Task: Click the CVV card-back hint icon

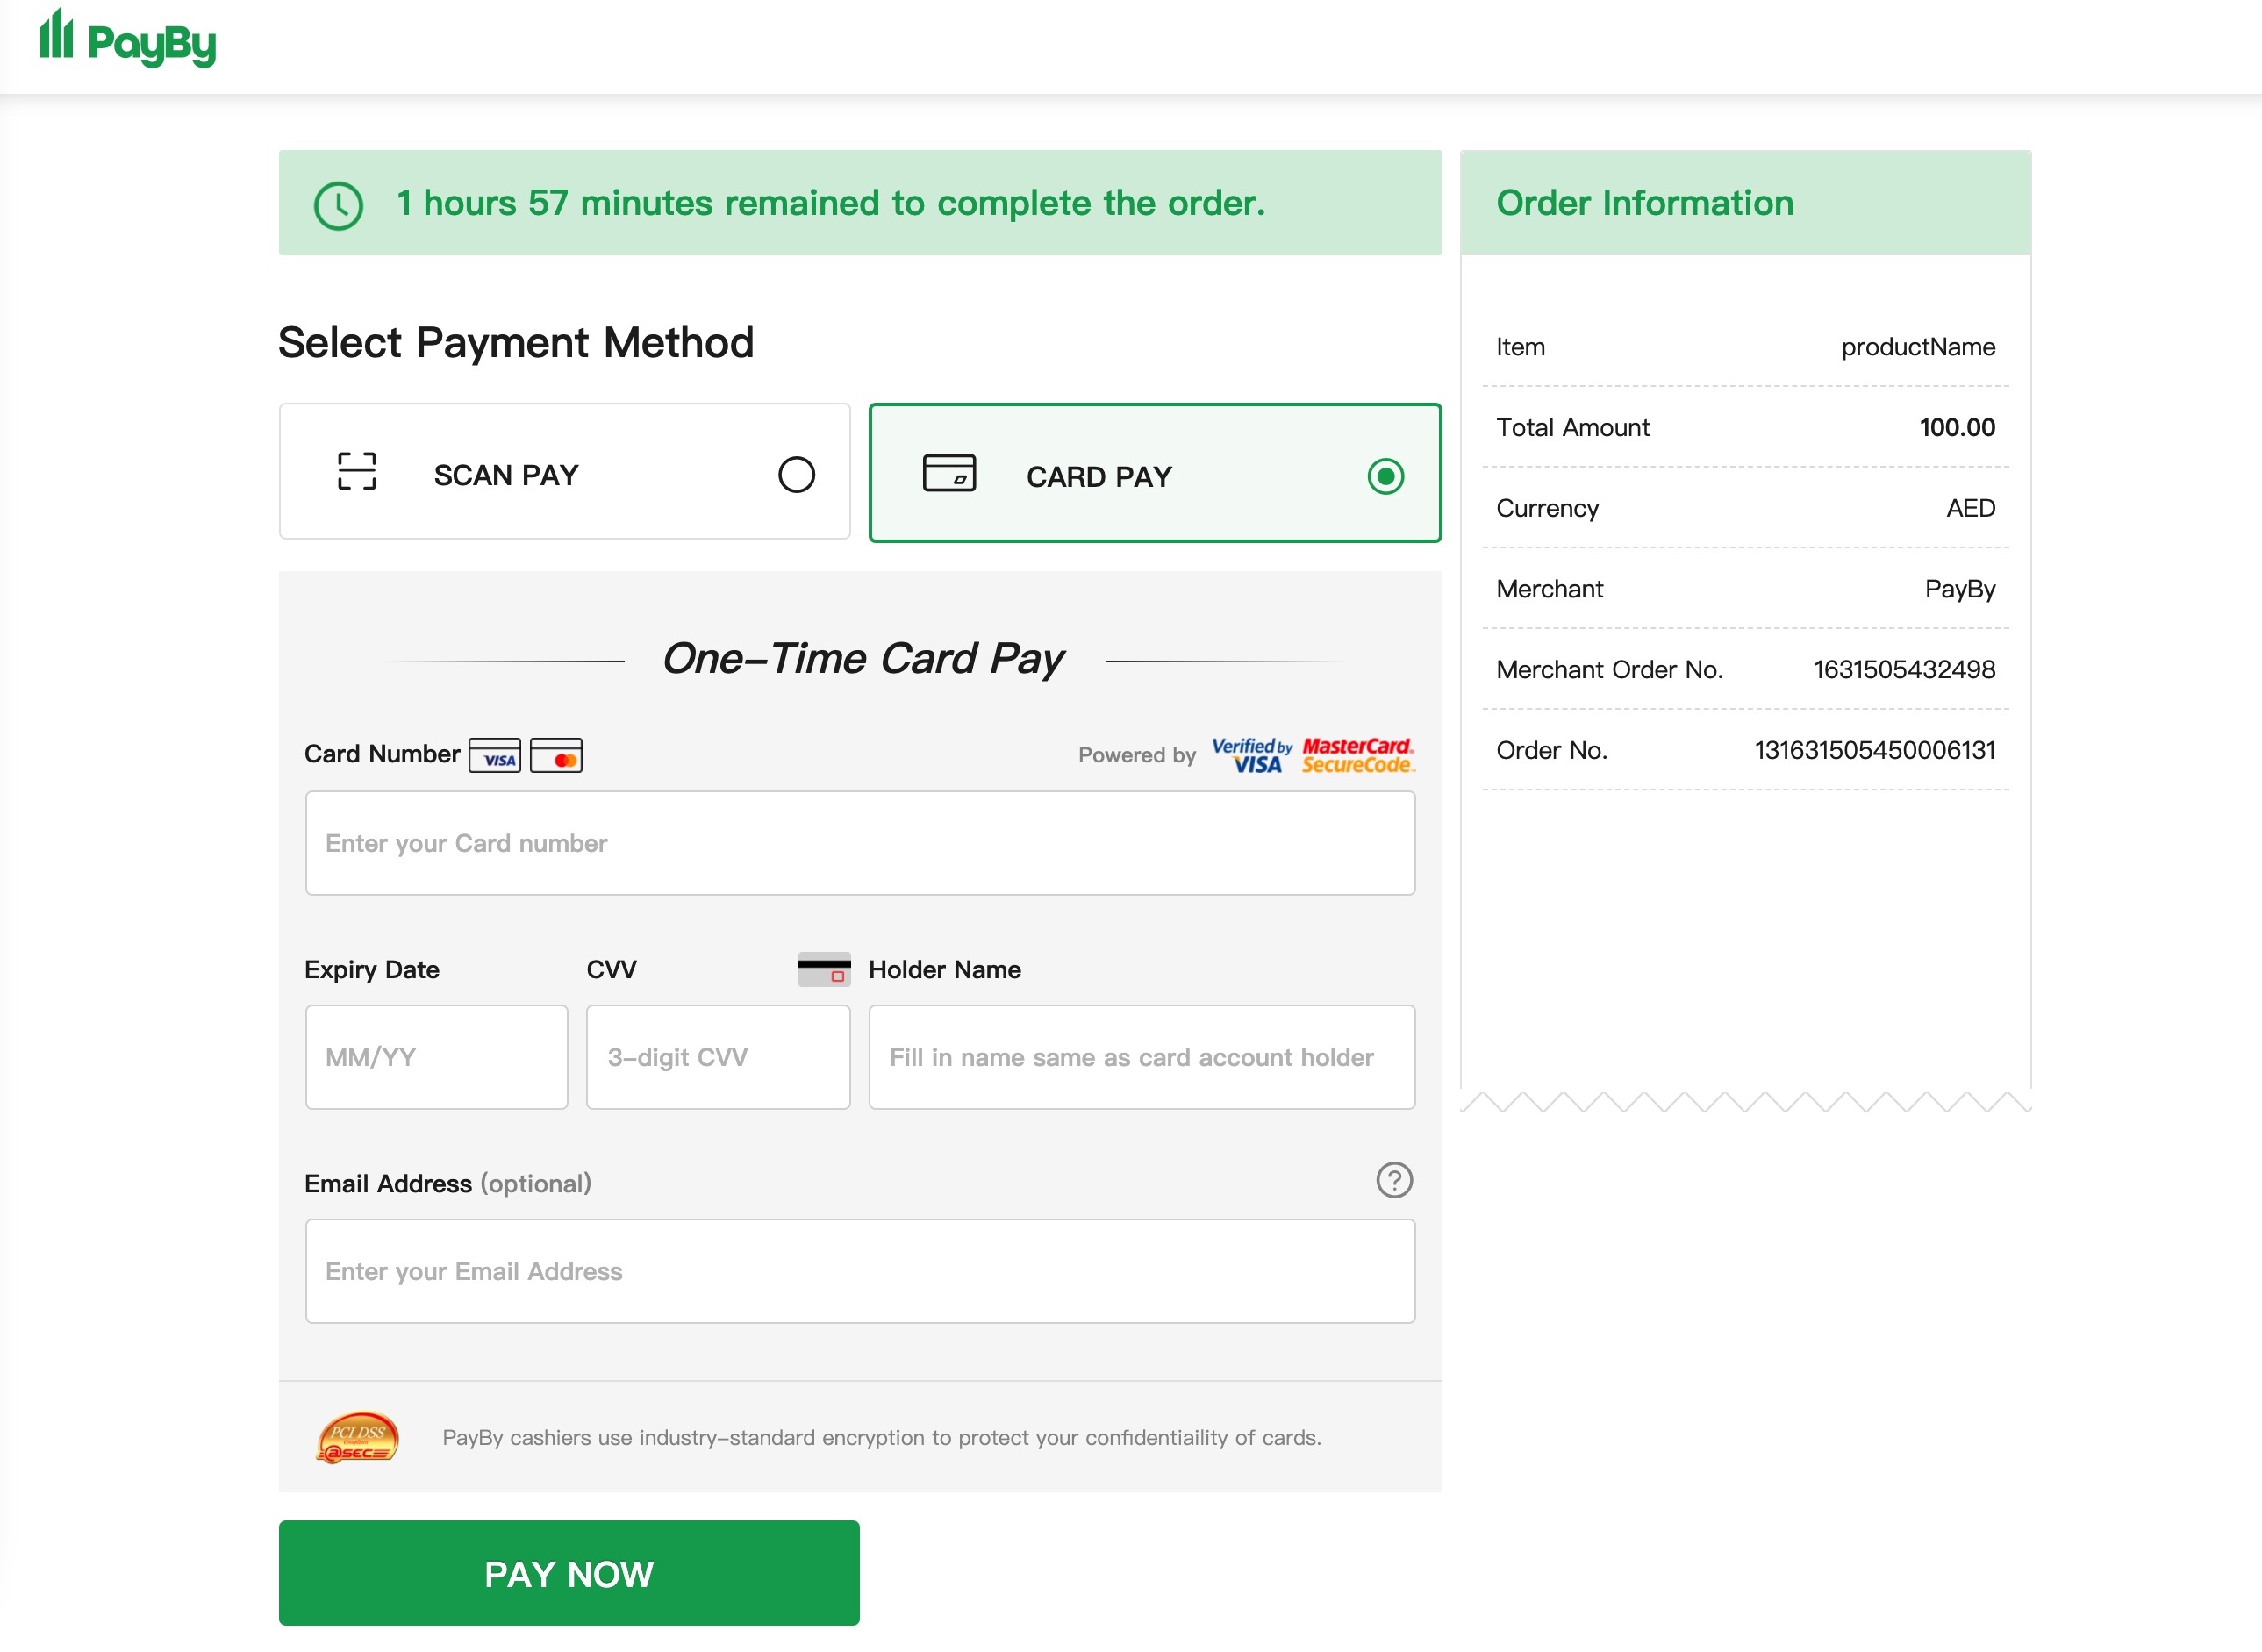Action: pyautogui.click(x=824, y=969)
